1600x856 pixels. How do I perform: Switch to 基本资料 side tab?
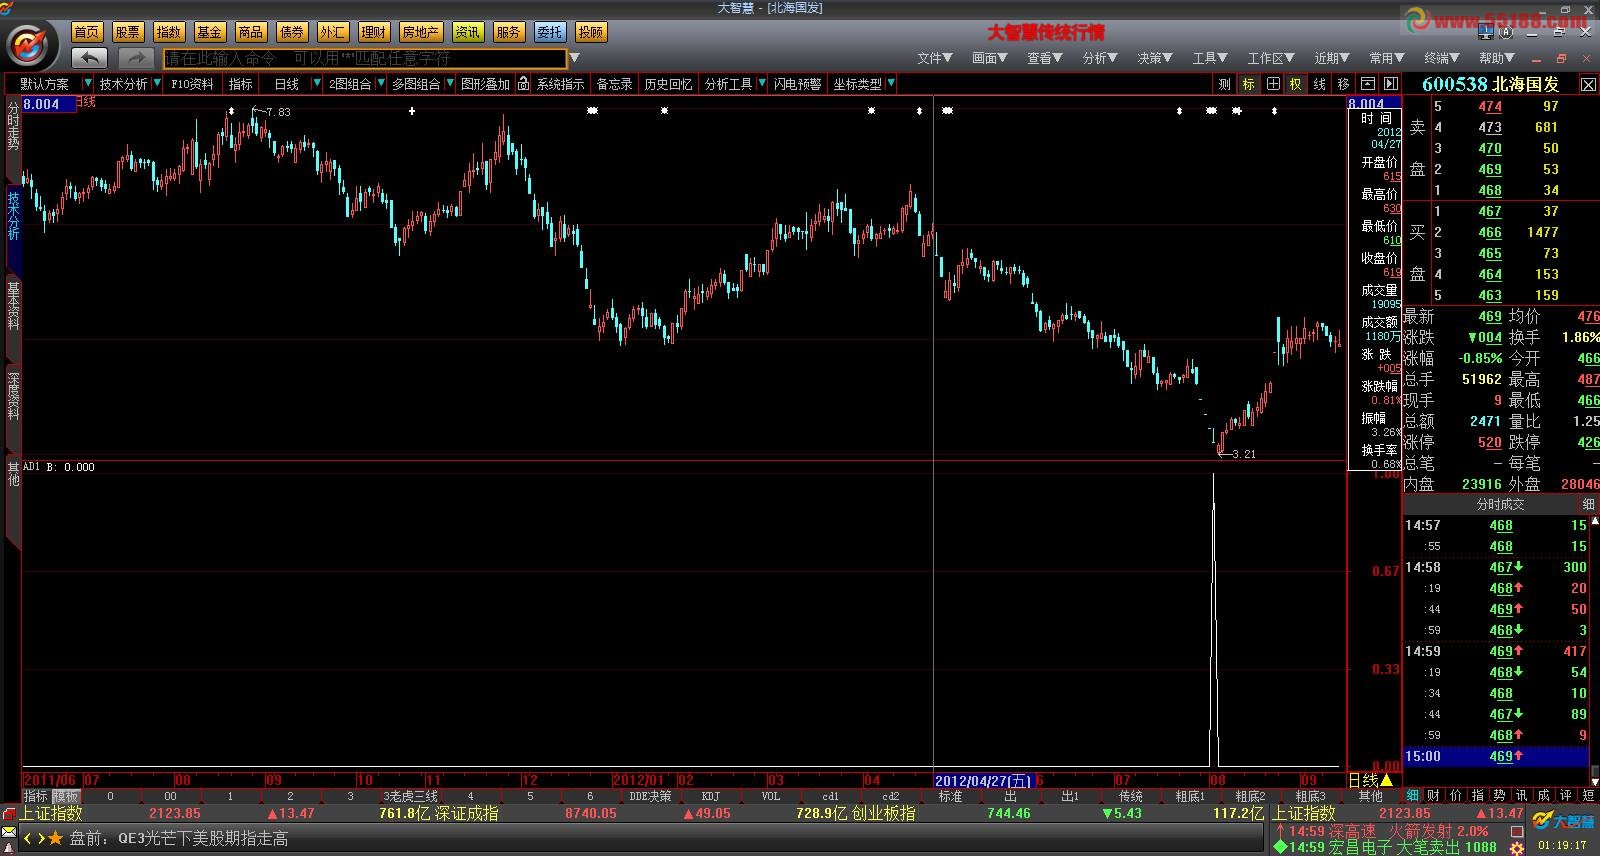tap(13, 305)
